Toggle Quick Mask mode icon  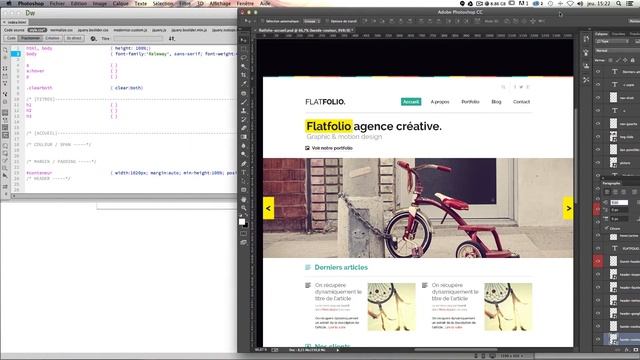pos(244,233)
